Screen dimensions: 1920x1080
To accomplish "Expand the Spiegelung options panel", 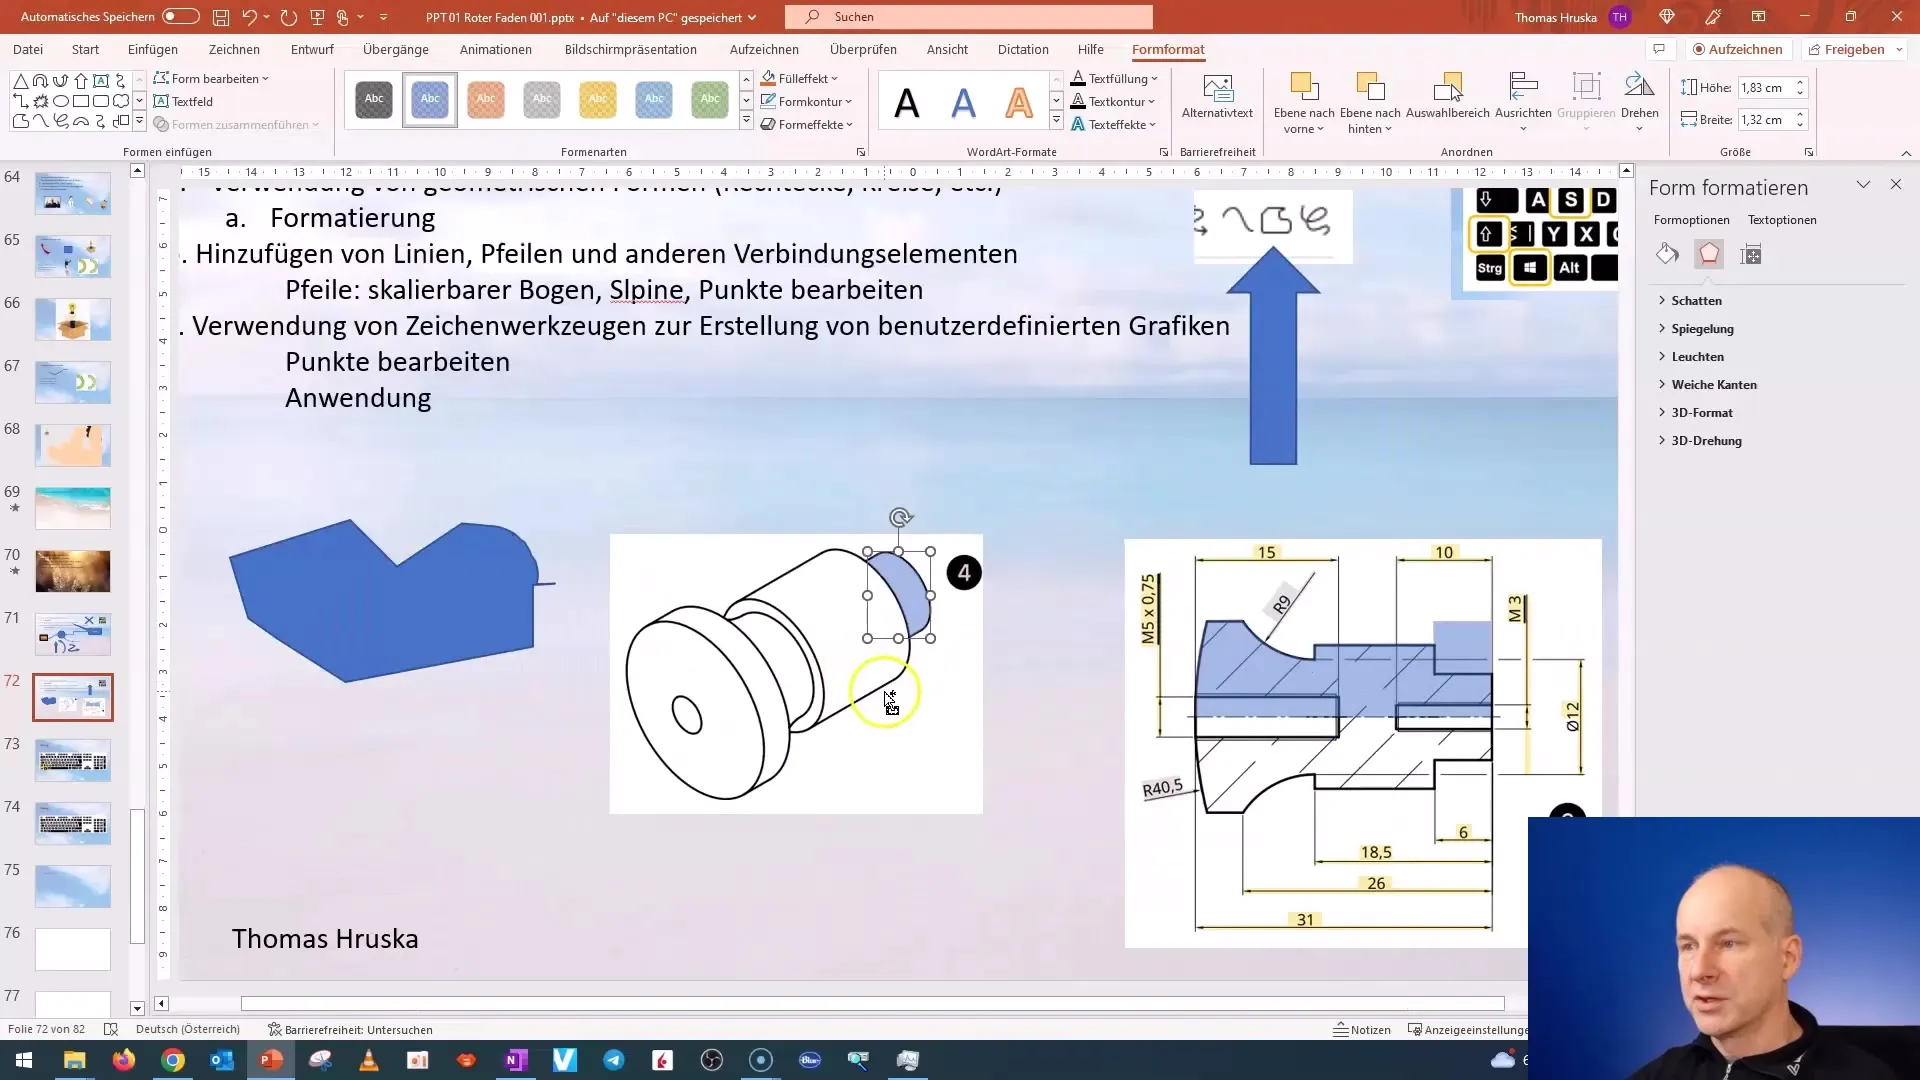I will (1702, 328).
